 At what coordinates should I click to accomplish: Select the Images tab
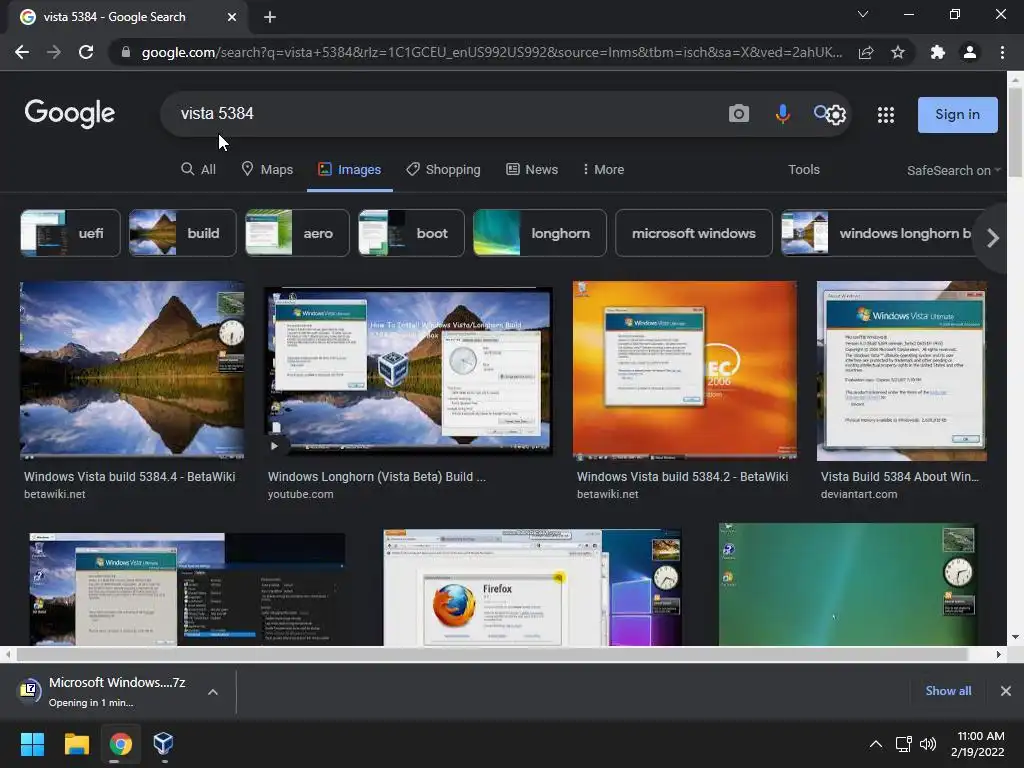(x=349, y=169)
